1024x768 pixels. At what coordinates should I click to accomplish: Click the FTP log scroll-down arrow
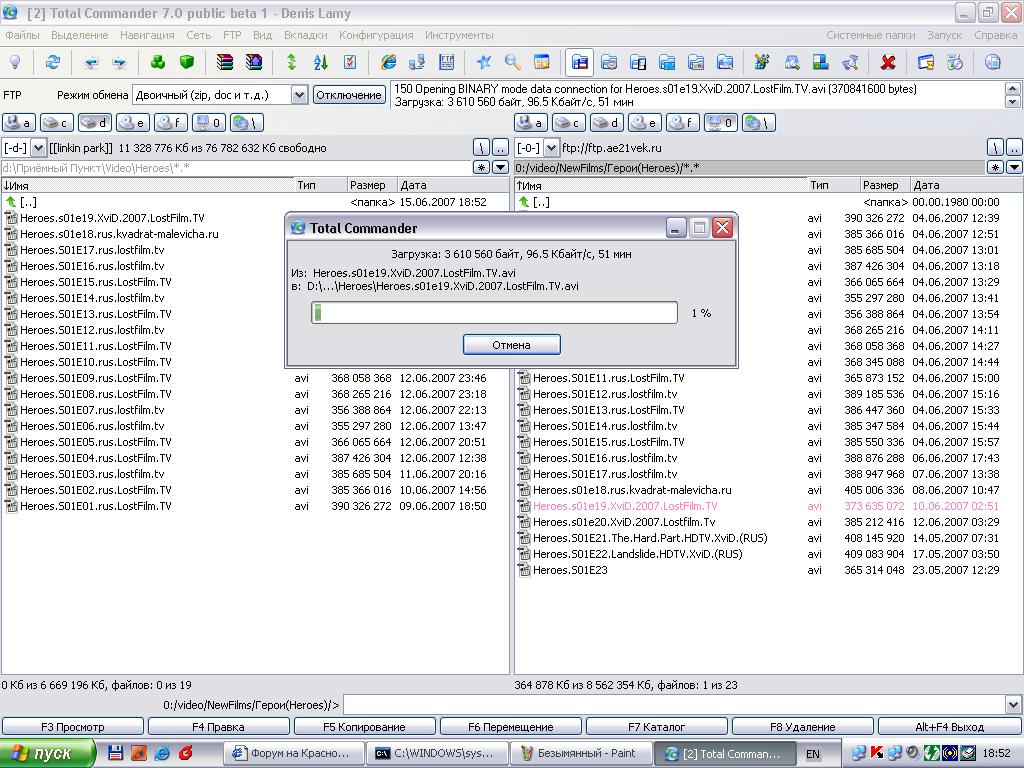1013,101
